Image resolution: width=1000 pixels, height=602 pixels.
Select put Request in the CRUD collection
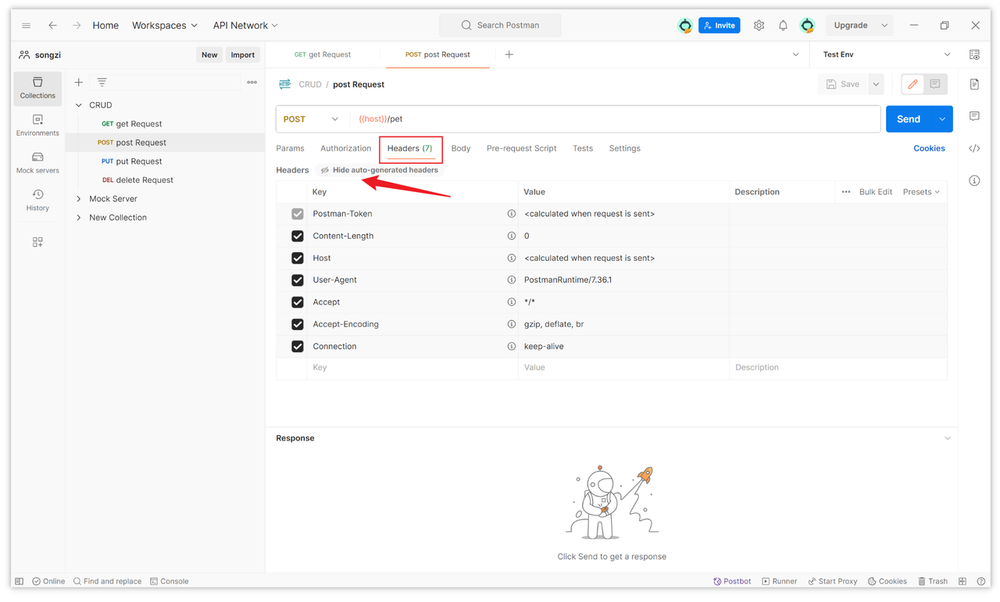(138, 161)
